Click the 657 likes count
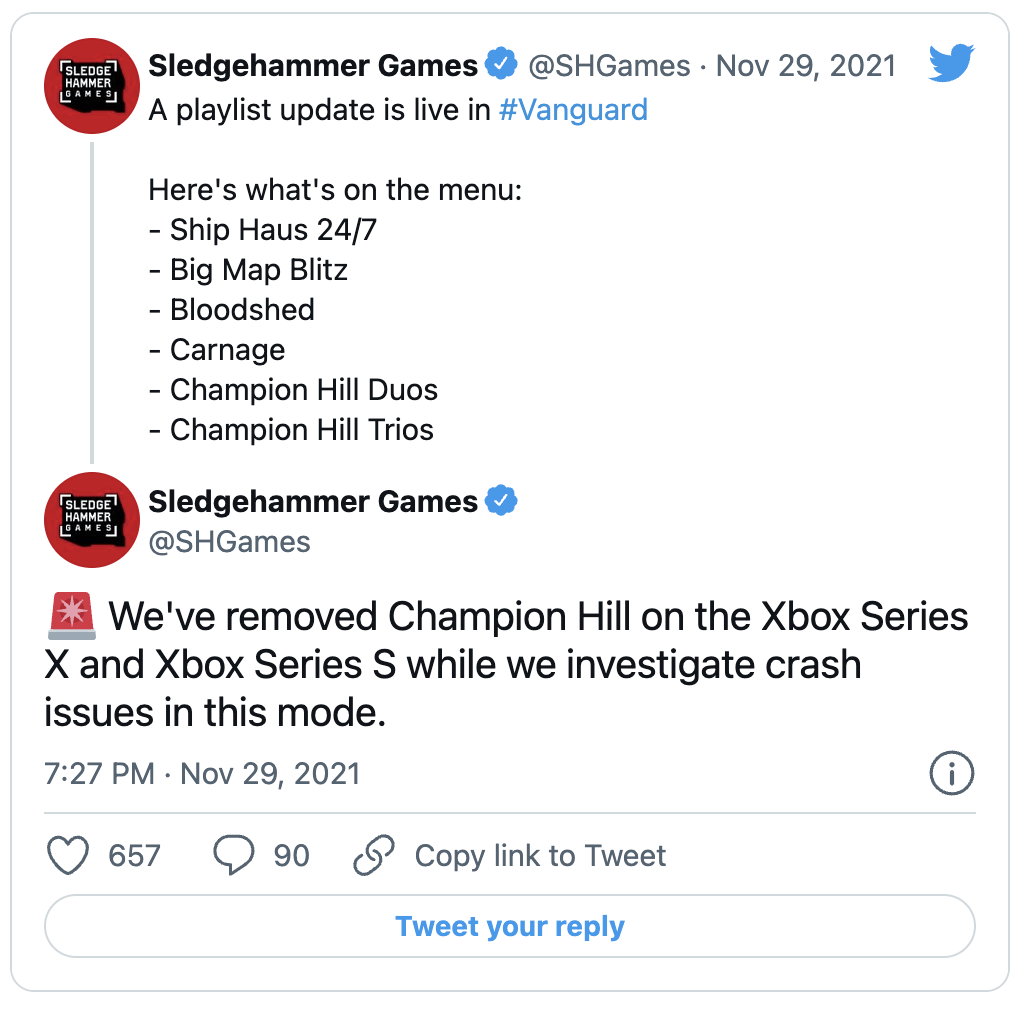 point(134,855)
